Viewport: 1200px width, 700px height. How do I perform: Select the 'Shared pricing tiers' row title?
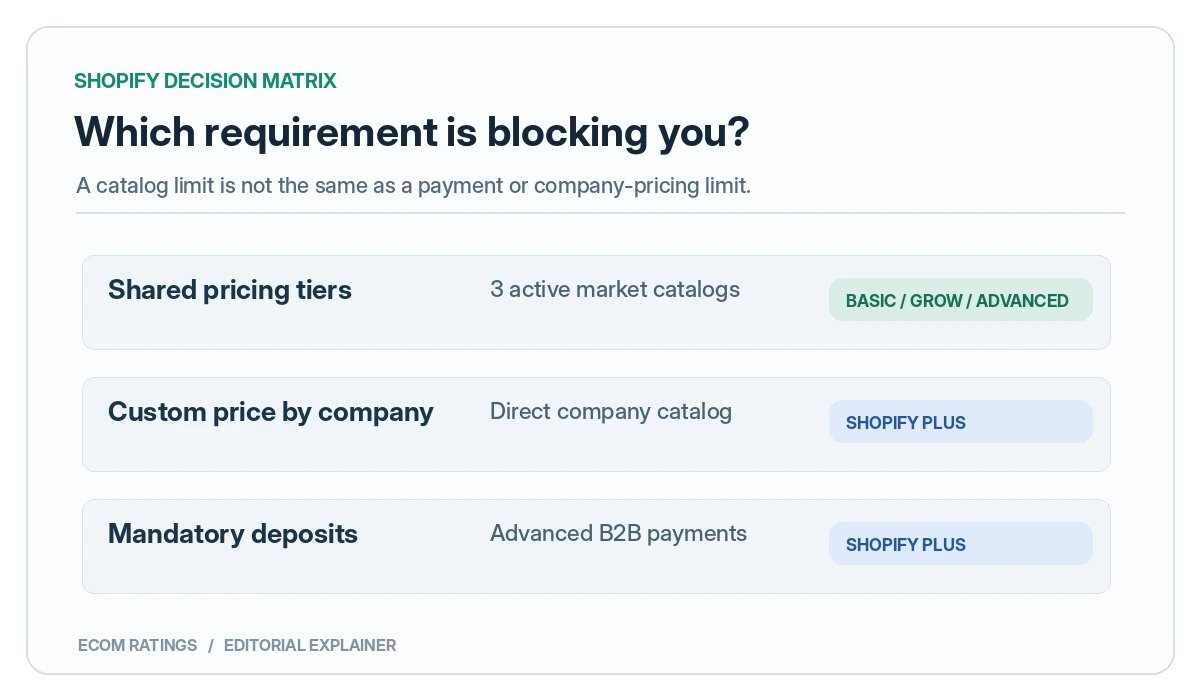pos(230,290)
